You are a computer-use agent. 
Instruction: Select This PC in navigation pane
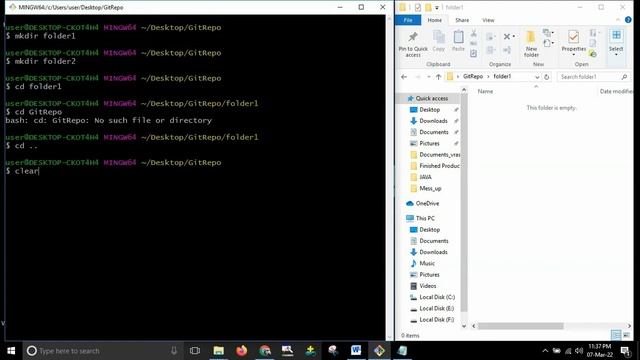click(x=425, y=218)
